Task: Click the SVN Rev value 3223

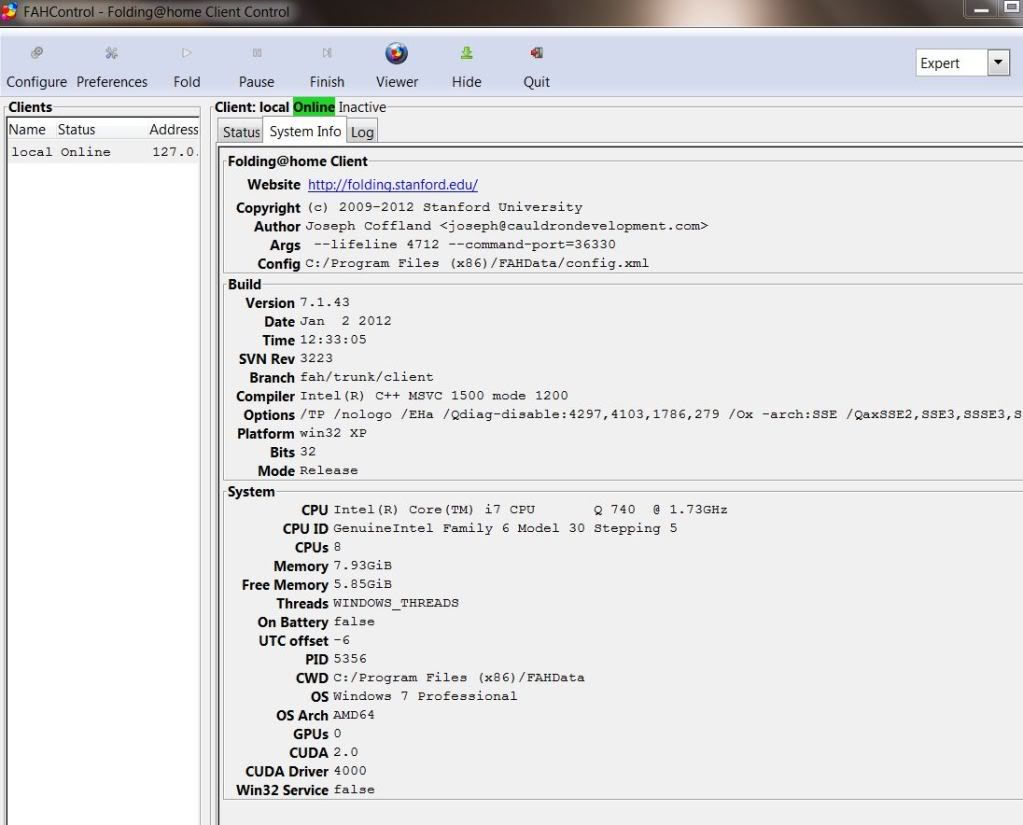Action: point(316,359)
